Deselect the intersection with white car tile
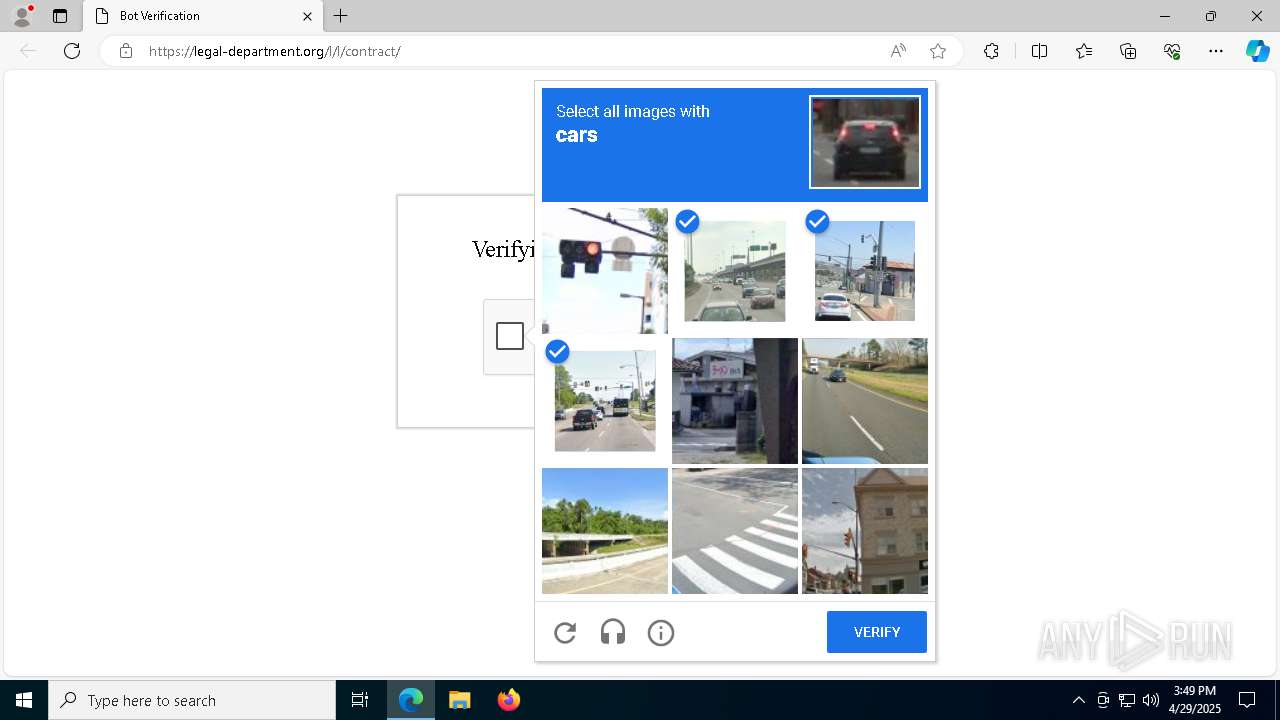Image resolution: width=1280 pixels, height=720 pixels. (865, 271)
